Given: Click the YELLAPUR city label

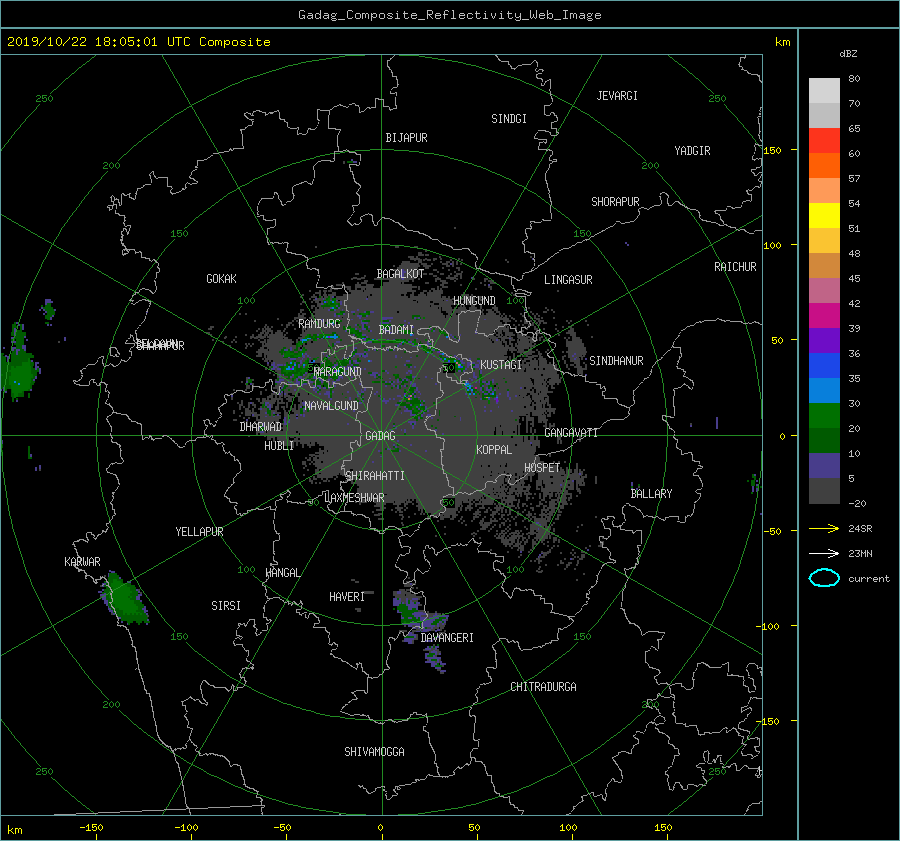Looking at the screenshot, I should coord(199,532).
